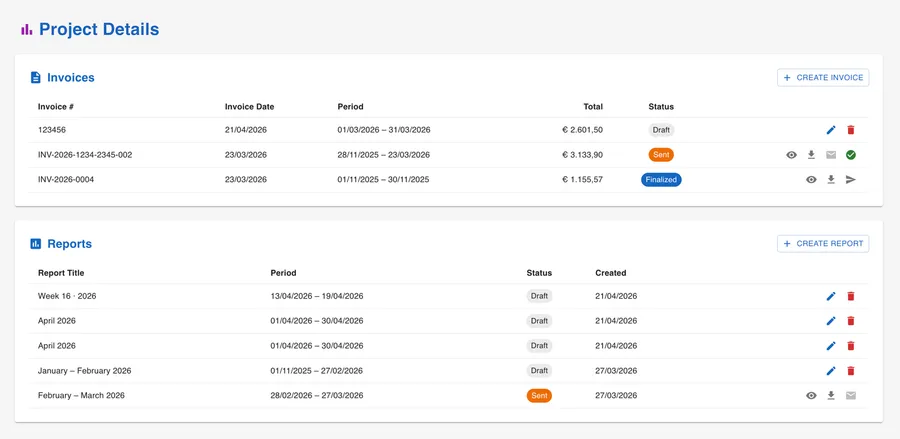The height and width of the screenshot is (439, 900).
Task: Click period 01/11/2025 – 30/11/2025
Action: [383, 180]
